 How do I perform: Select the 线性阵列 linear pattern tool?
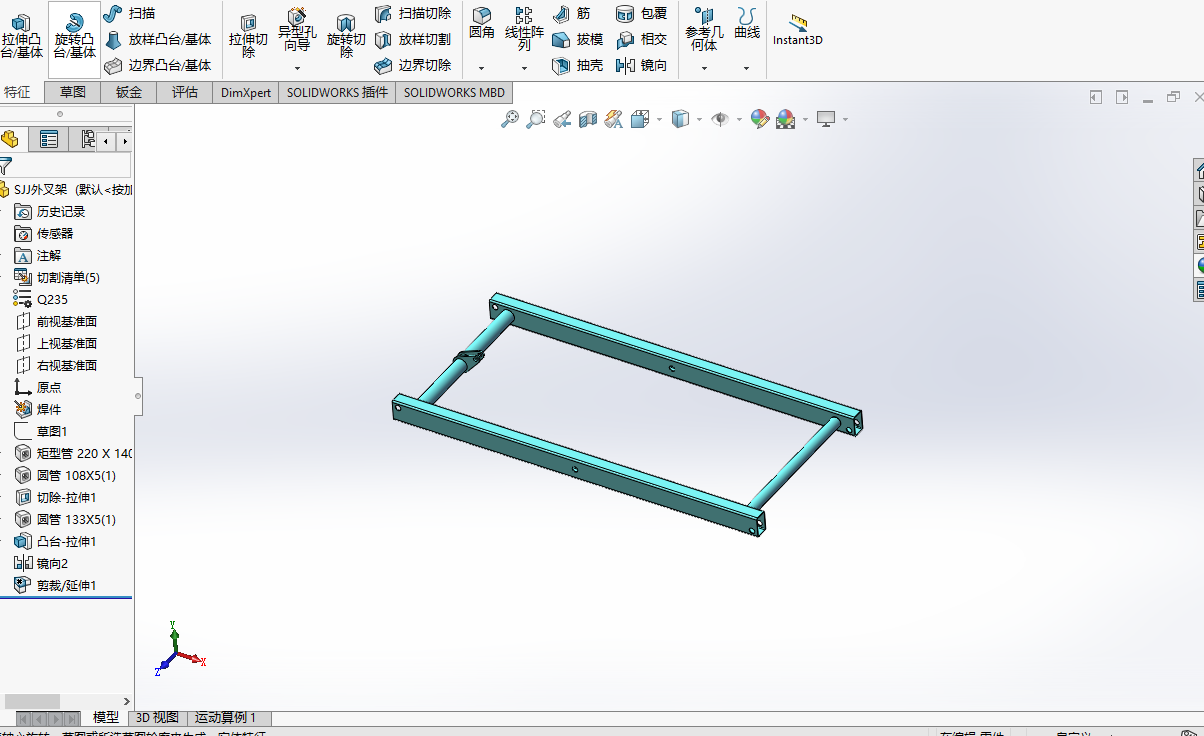524,29
